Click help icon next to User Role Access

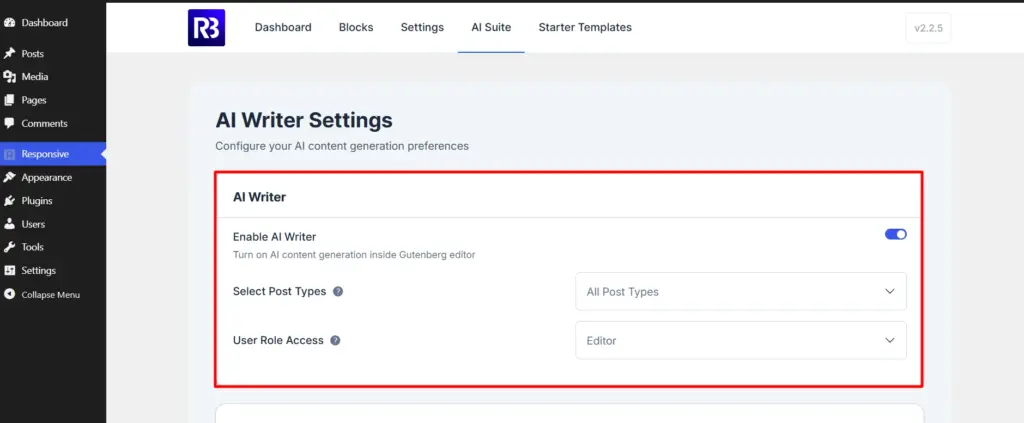(x=335, y=340)
